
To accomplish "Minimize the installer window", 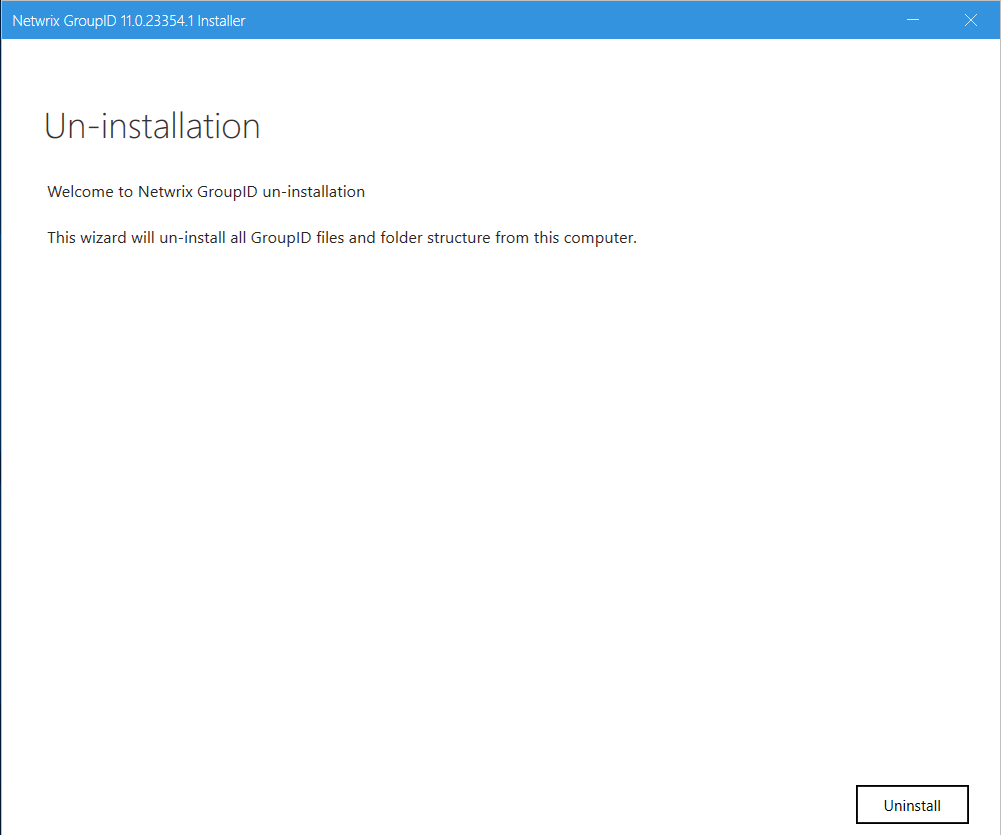I will (912, 19).
